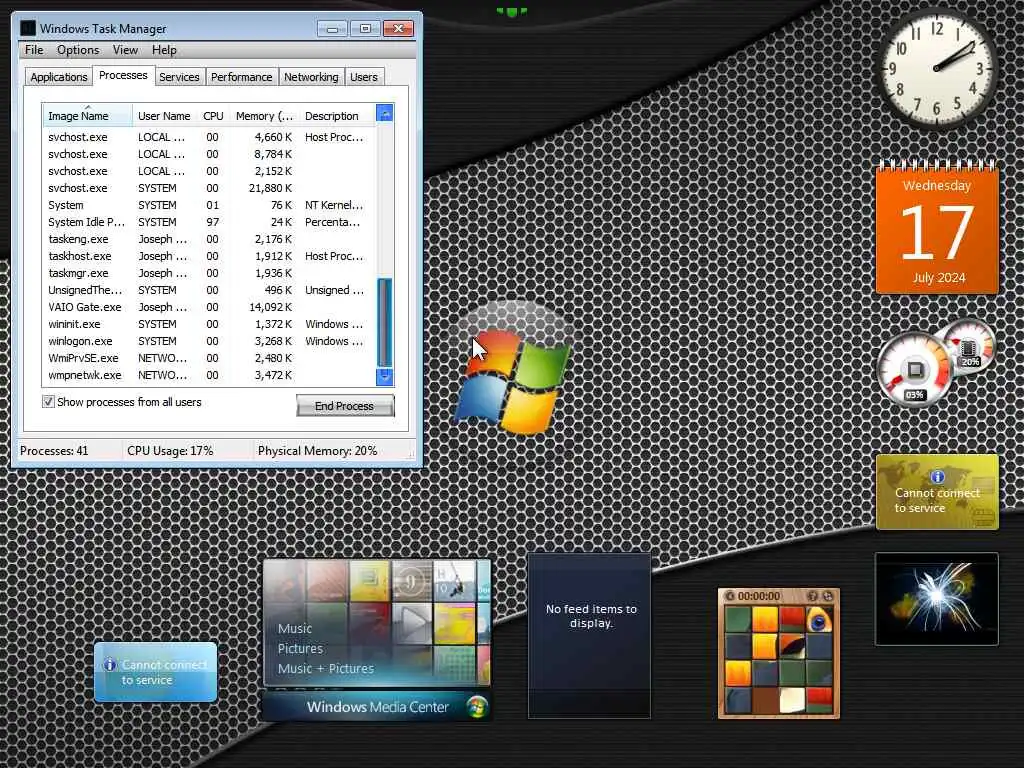
Task: Select the WmiPrvSE.exe process
Action: pyautogui.click(x=208, y=358)
